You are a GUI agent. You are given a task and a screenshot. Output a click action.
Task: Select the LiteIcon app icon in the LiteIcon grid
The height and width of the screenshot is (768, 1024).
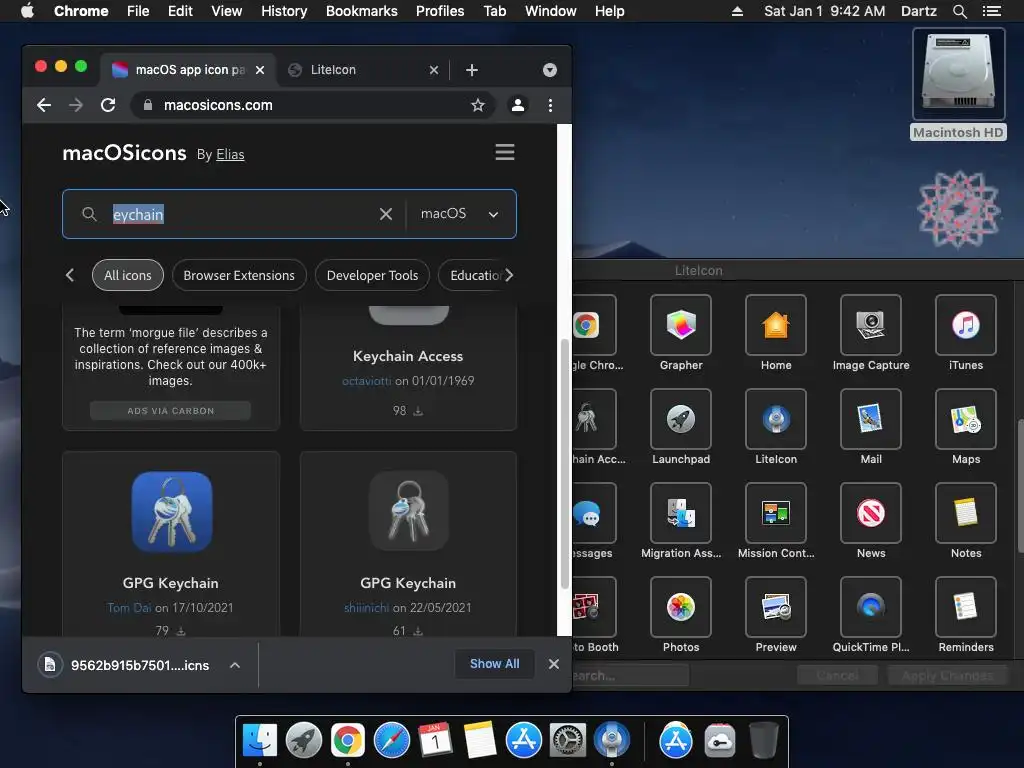coord(776,419)
